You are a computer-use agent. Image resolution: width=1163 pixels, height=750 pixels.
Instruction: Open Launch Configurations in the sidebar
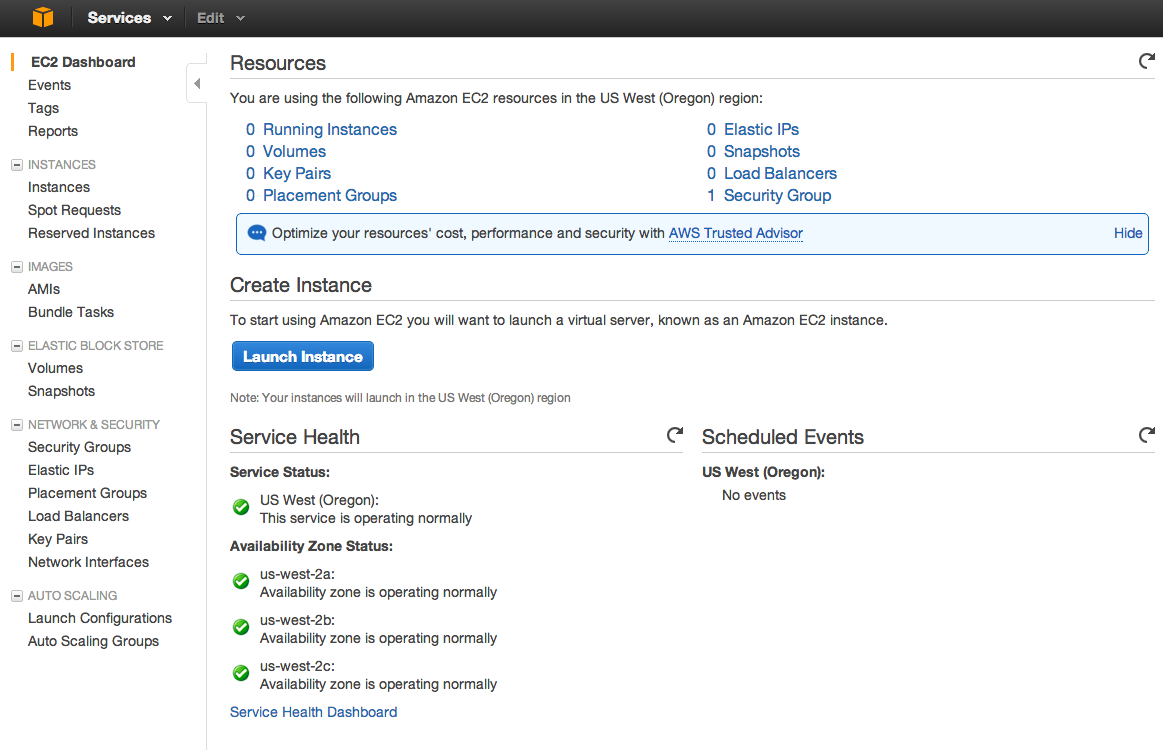click(x=100, y=619)
